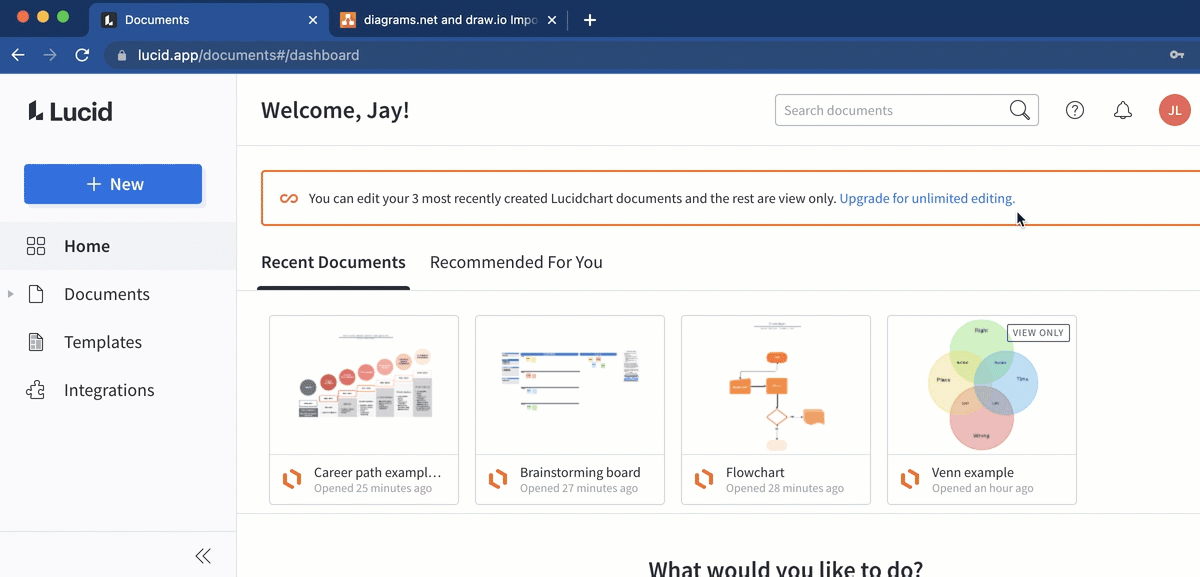
Task: Click the password key icon in address bar
Action: (1177, 55)
